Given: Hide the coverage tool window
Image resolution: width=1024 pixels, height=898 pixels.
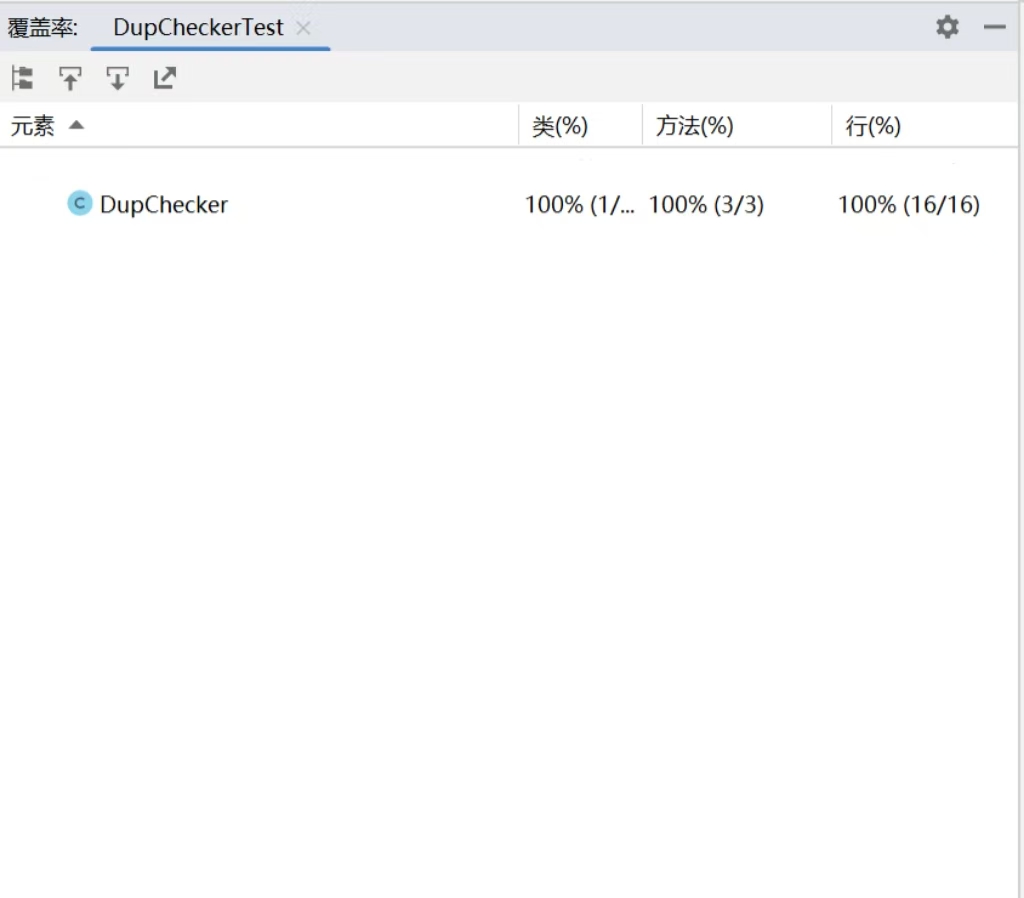Looking at the screenshot, I should coord(994,27).
